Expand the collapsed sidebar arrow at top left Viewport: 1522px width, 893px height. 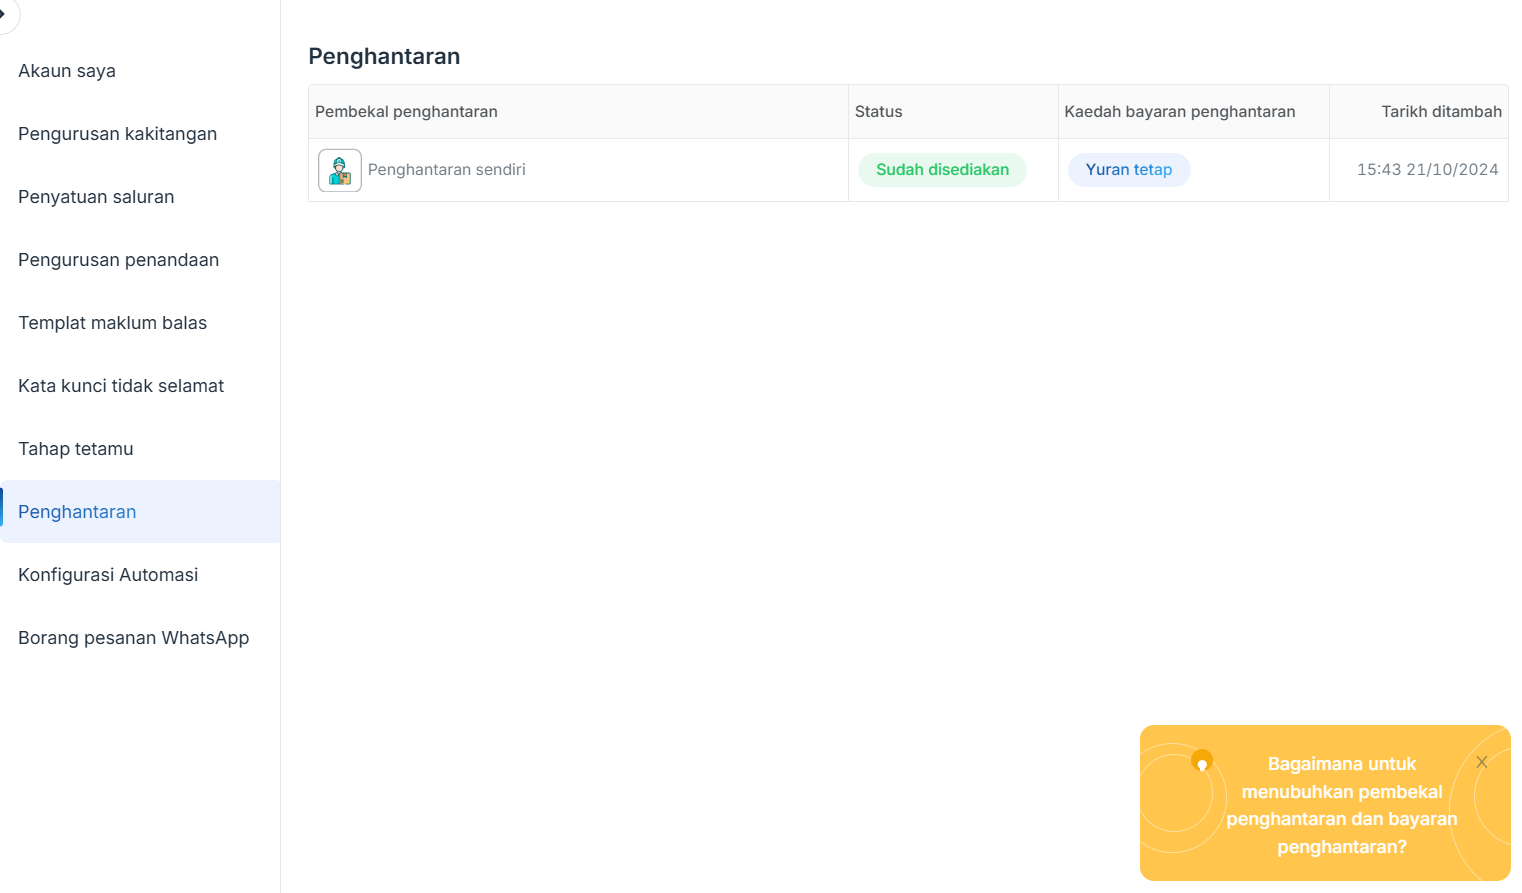tap(5, 14)
